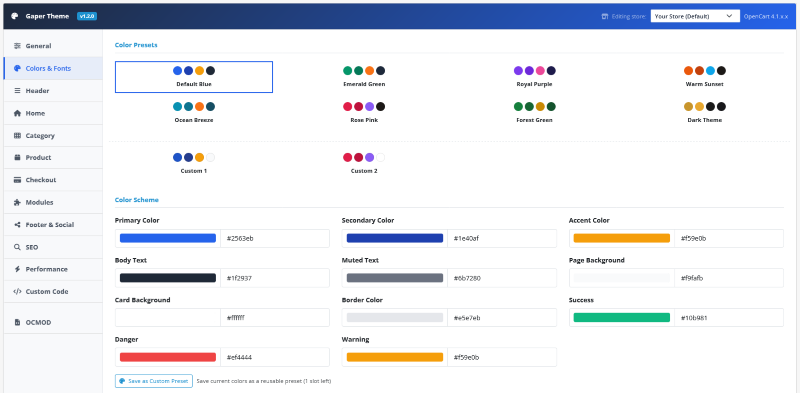
Task: Apply the Warm Sunset preset
Action: [x=705, y=77]
